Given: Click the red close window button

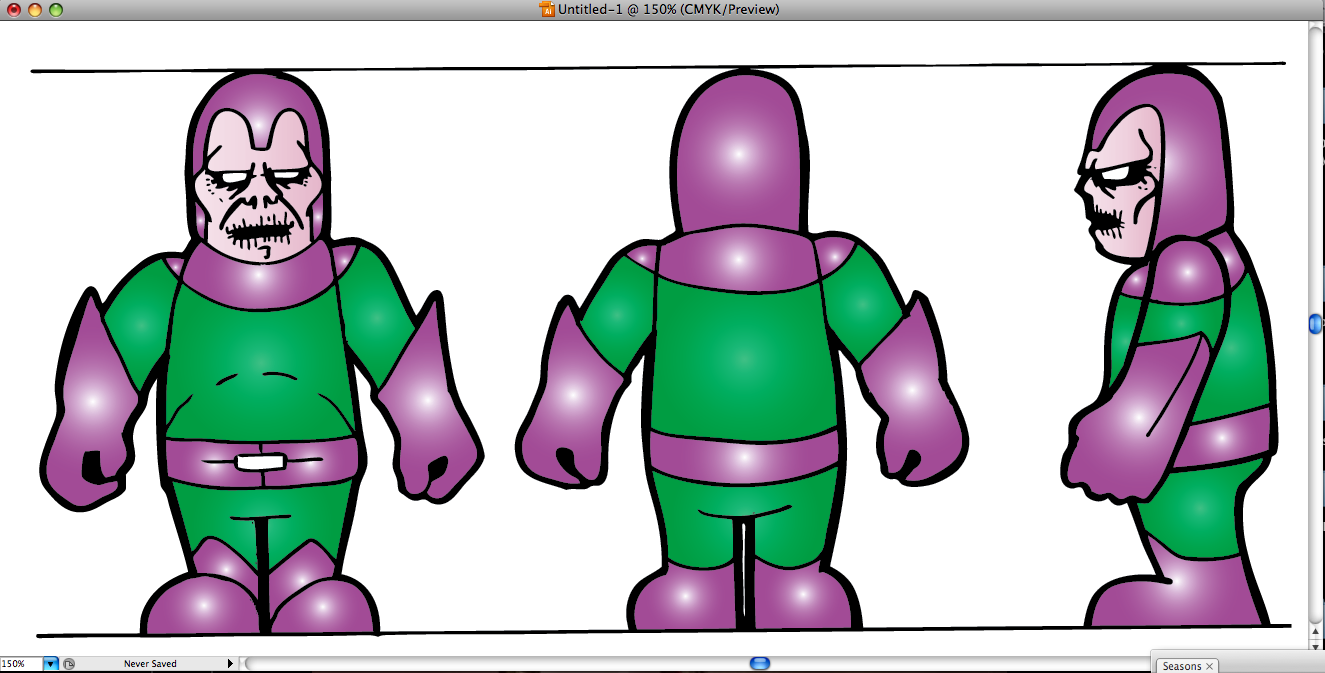Looking at the screenshot, I should point(14,10).
